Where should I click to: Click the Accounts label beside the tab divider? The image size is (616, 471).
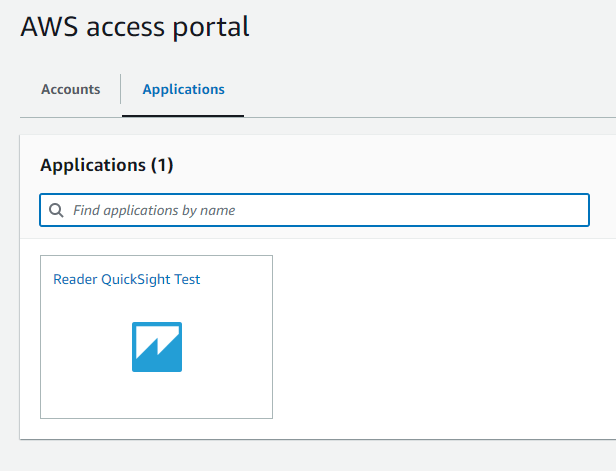click(71, 89)
